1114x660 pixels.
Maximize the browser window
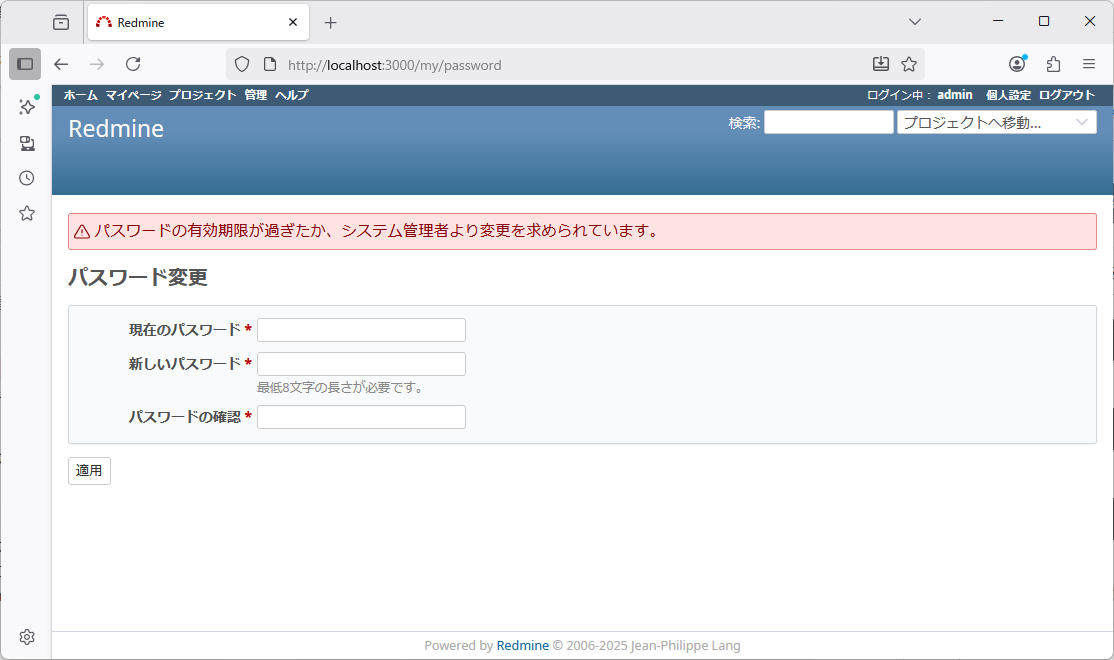click(1044, 21)
